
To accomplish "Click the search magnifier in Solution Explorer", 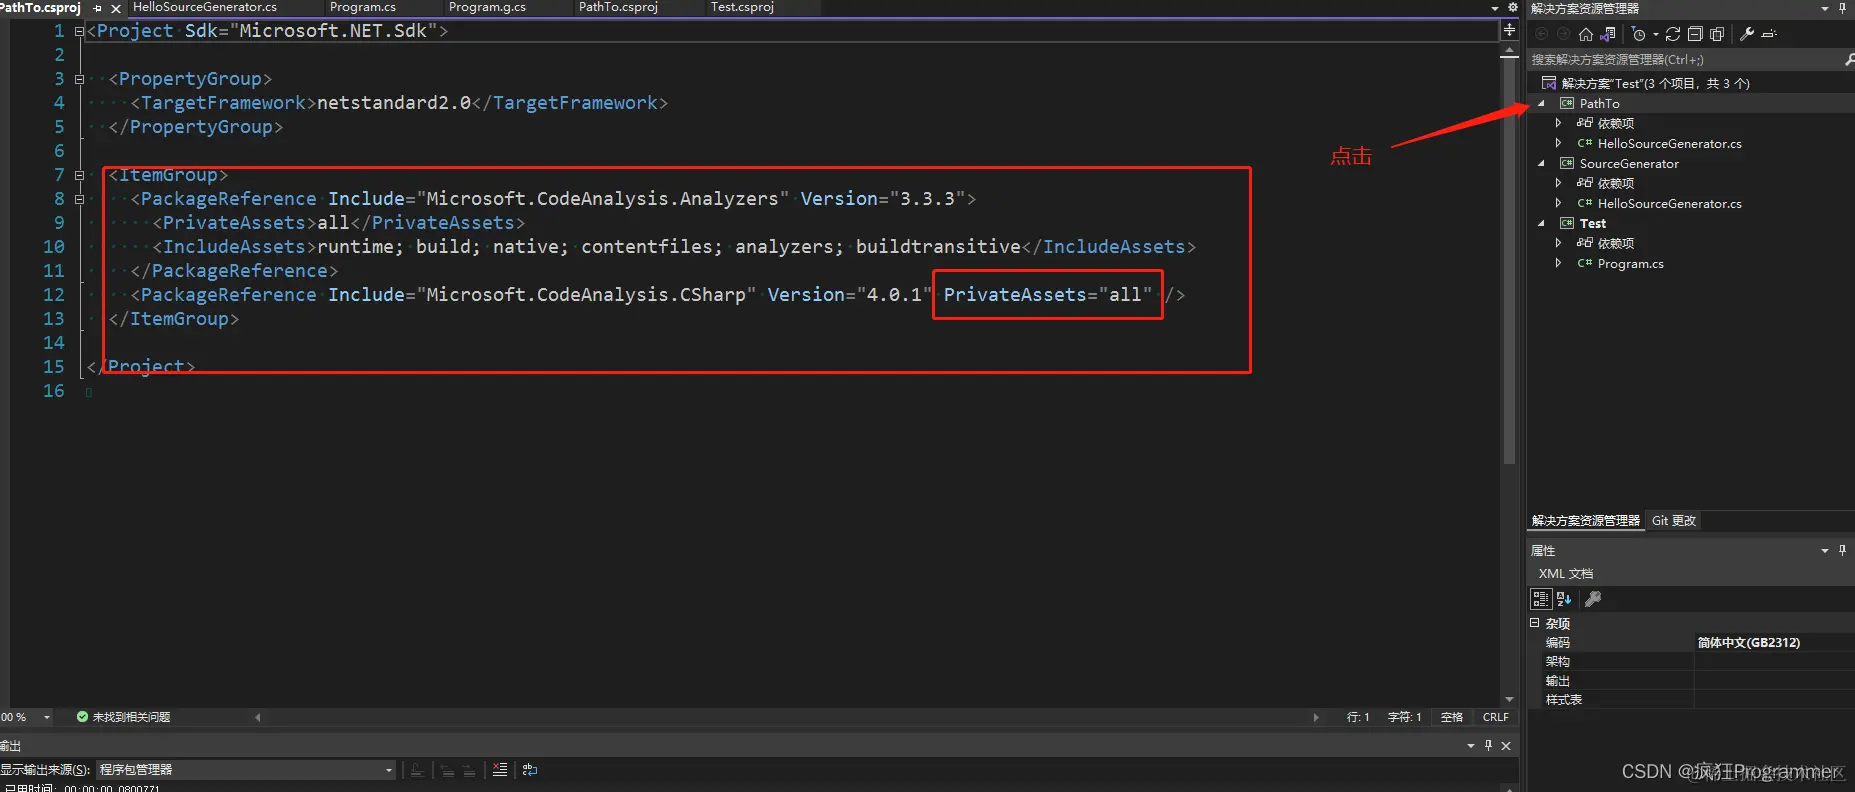I will (1849, 60).
